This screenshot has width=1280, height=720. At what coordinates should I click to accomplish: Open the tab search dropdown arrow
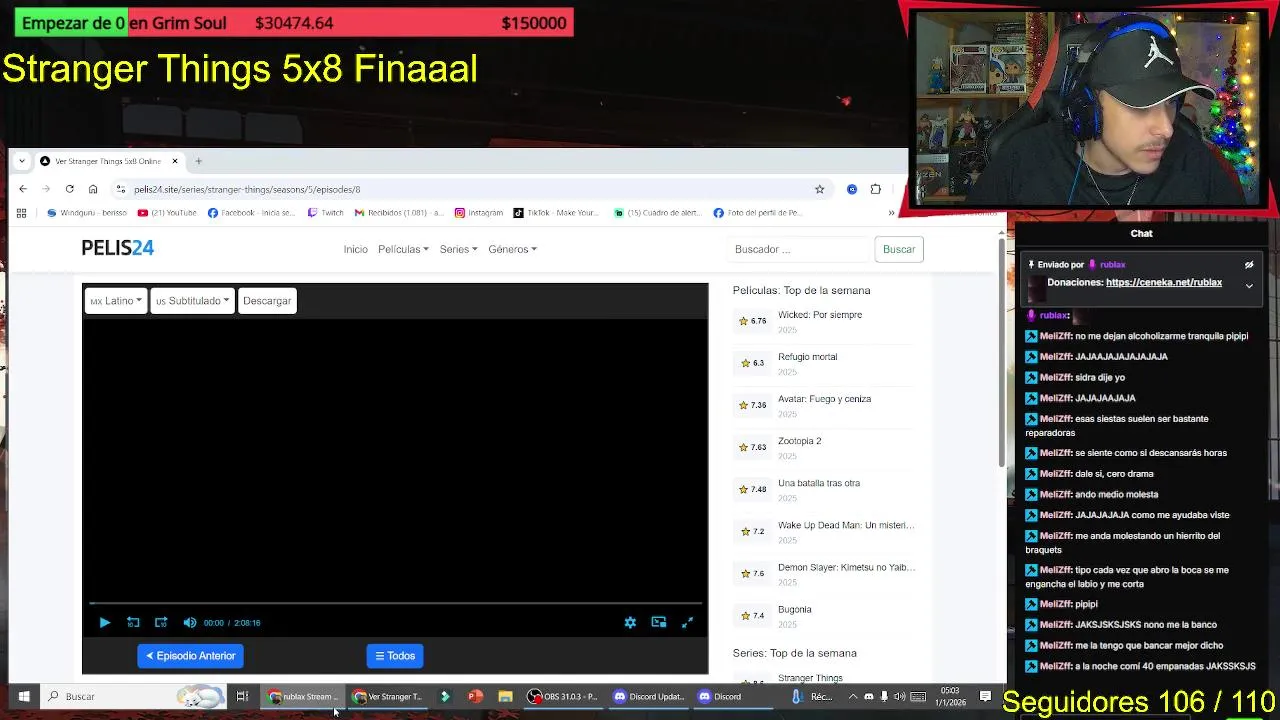point(22,161)
